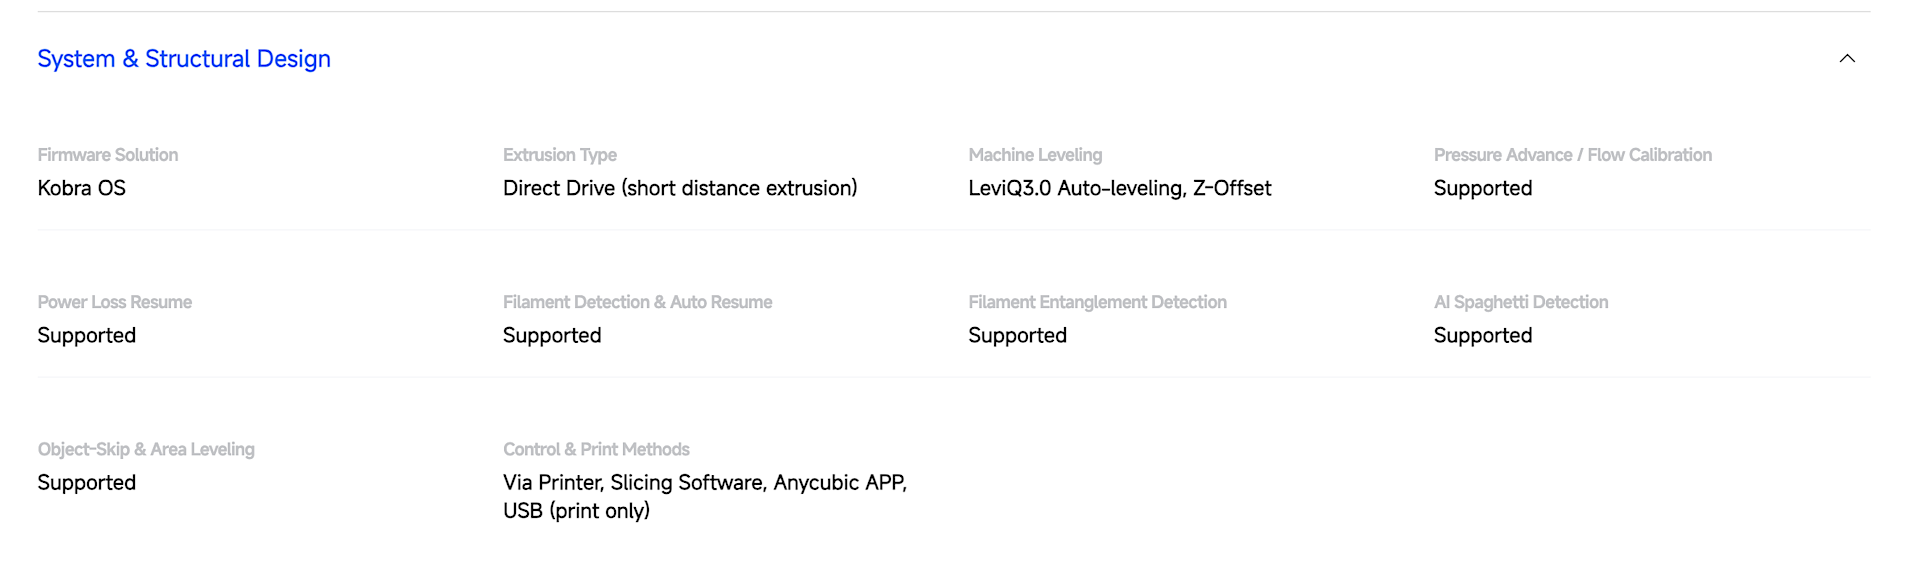Click the System & Structural Design heading

pyautogui.click(x=184, y=59)
